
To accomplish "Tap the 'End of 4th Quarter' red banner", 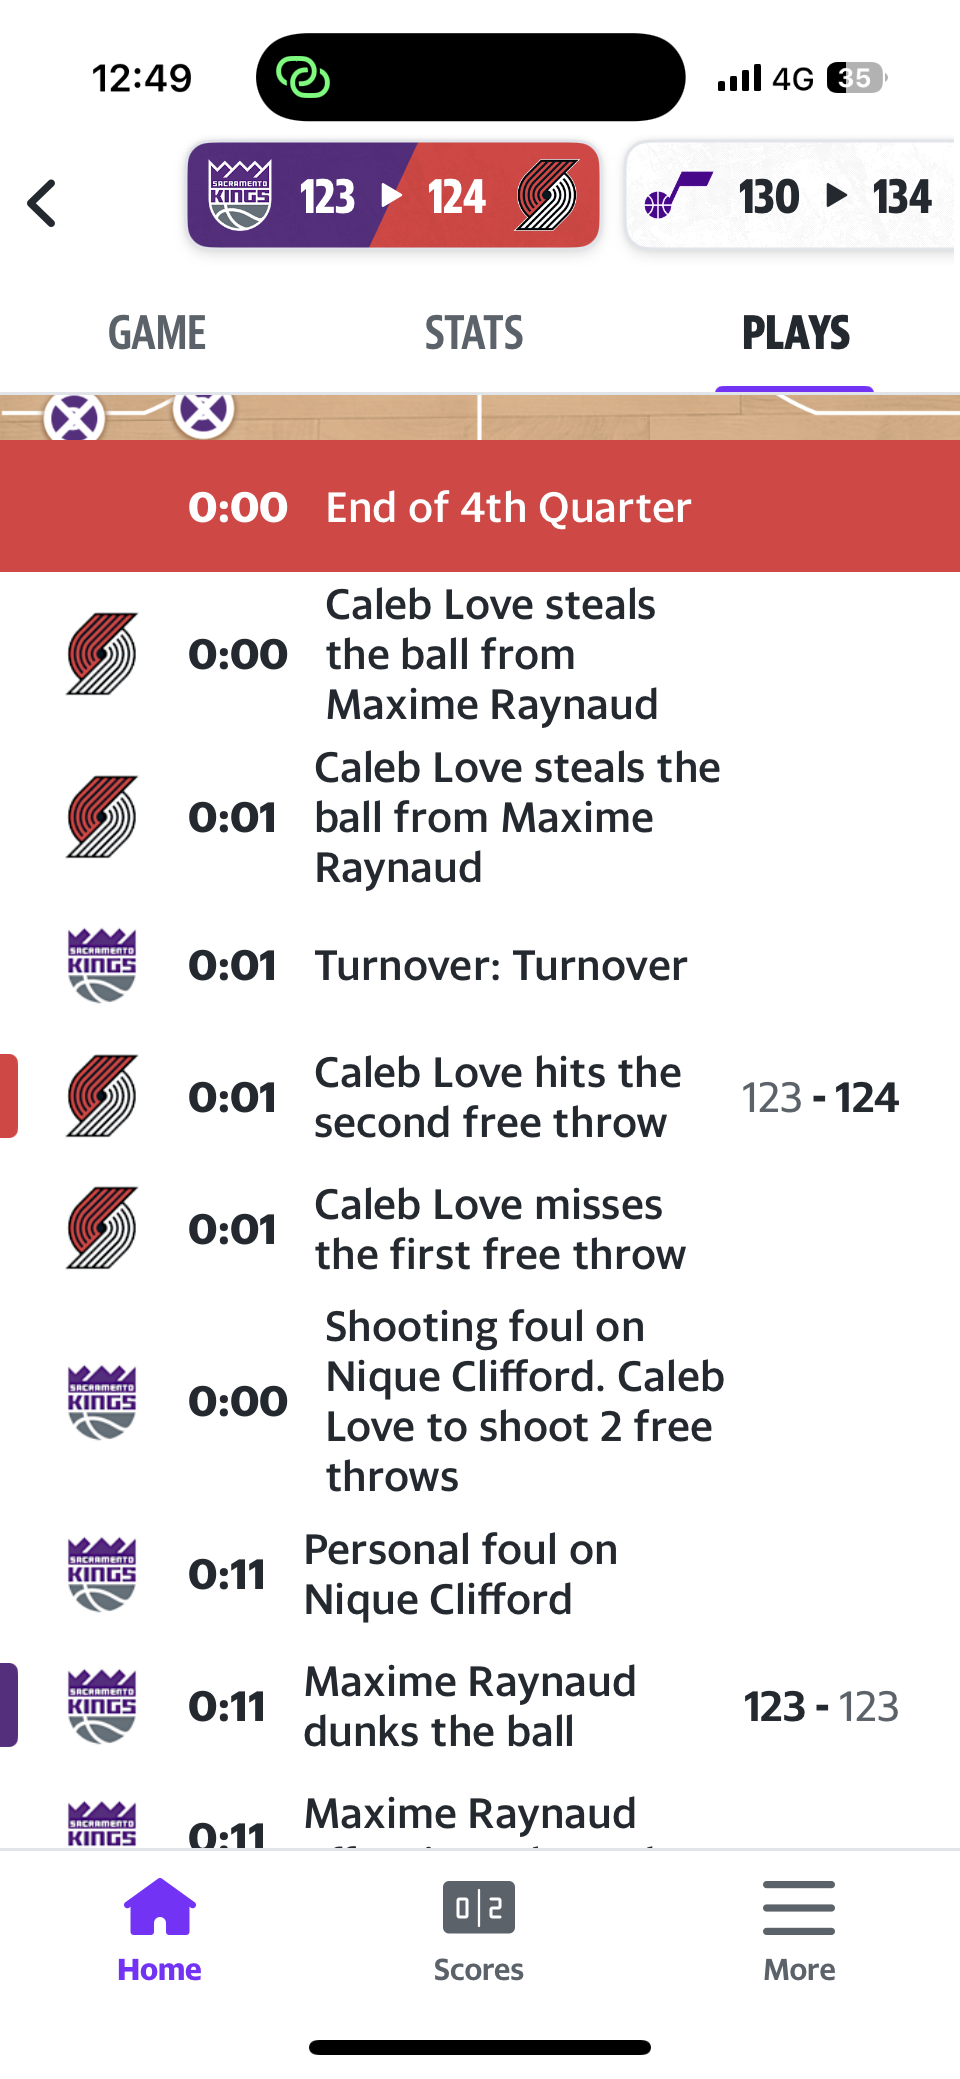I will click(x=480, y=507).
